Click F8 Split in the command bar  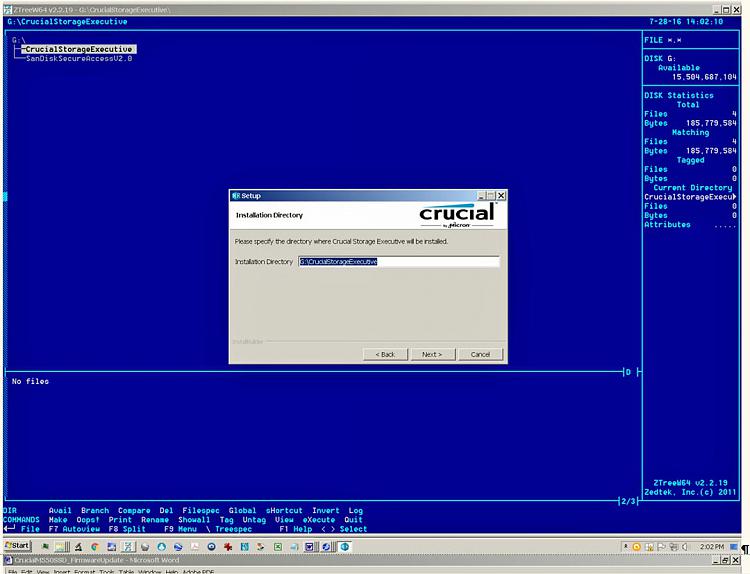click(127, 529)
